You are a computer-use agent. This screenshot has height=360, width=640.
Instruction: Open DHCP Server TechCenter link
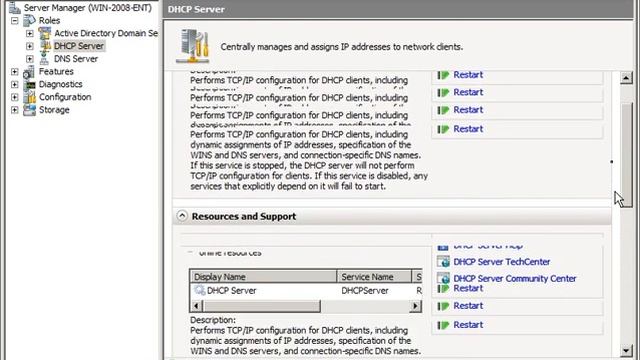(502, 262)
